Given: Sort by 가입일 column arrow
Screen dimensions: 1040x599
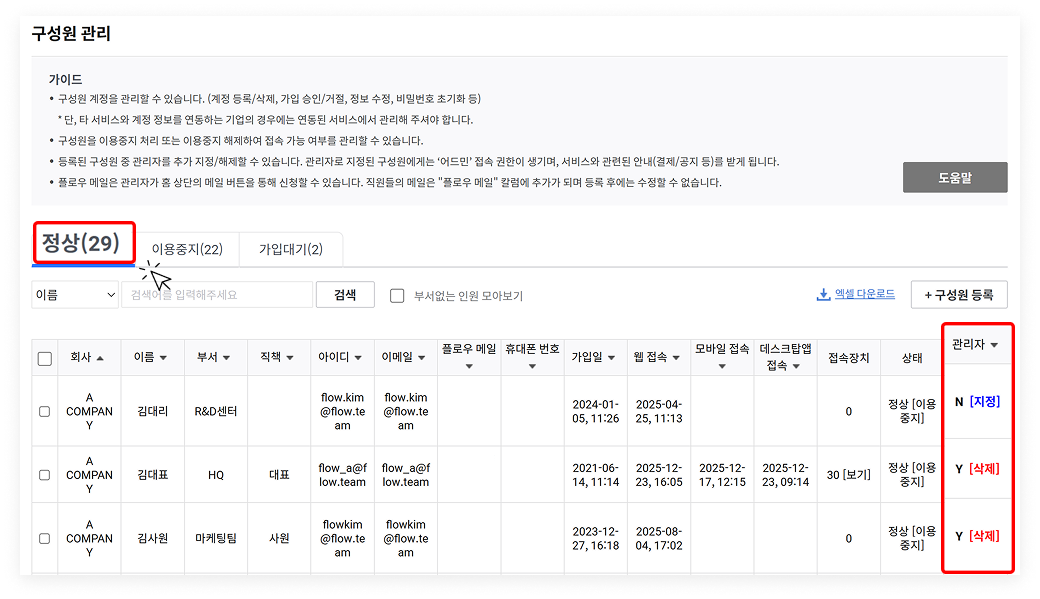Looking at the screenshot, I should [x=610, y=358].
